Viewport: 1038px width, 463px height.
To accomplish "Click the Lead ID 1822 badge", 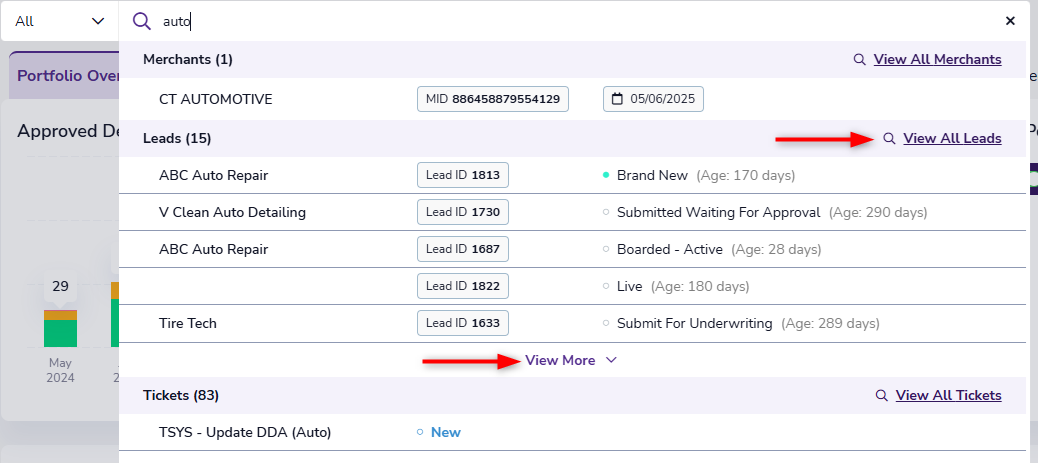I will (x=463, y=287).
